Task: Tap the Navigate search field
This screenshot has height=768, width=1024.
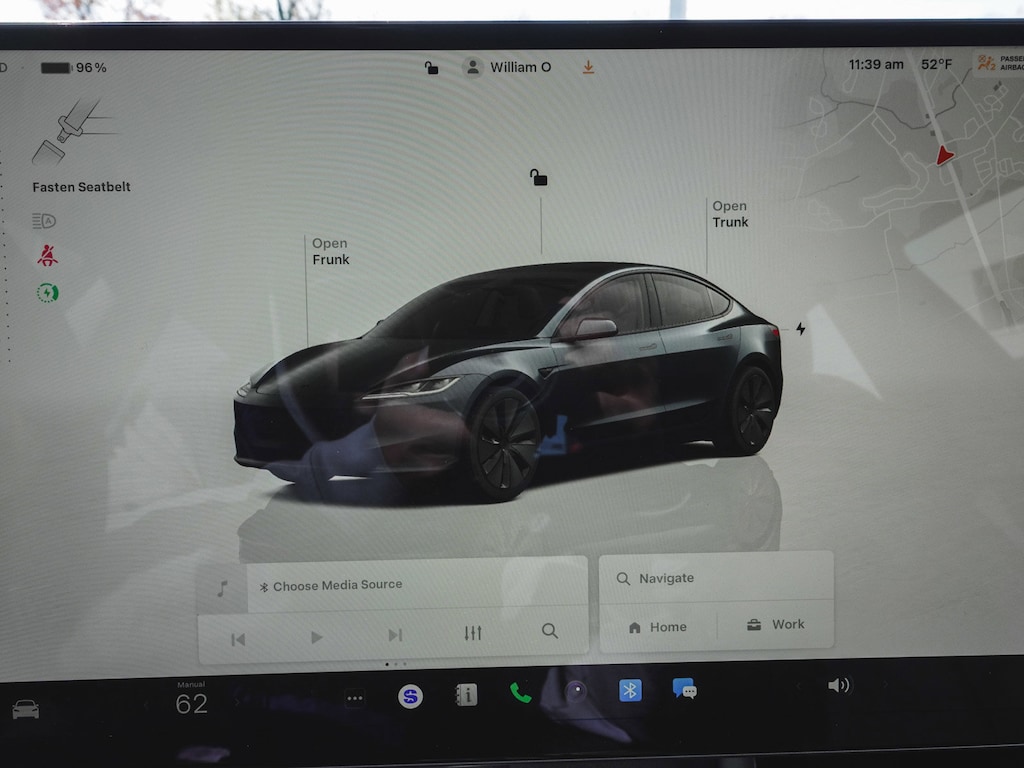Action: [715, 578]
